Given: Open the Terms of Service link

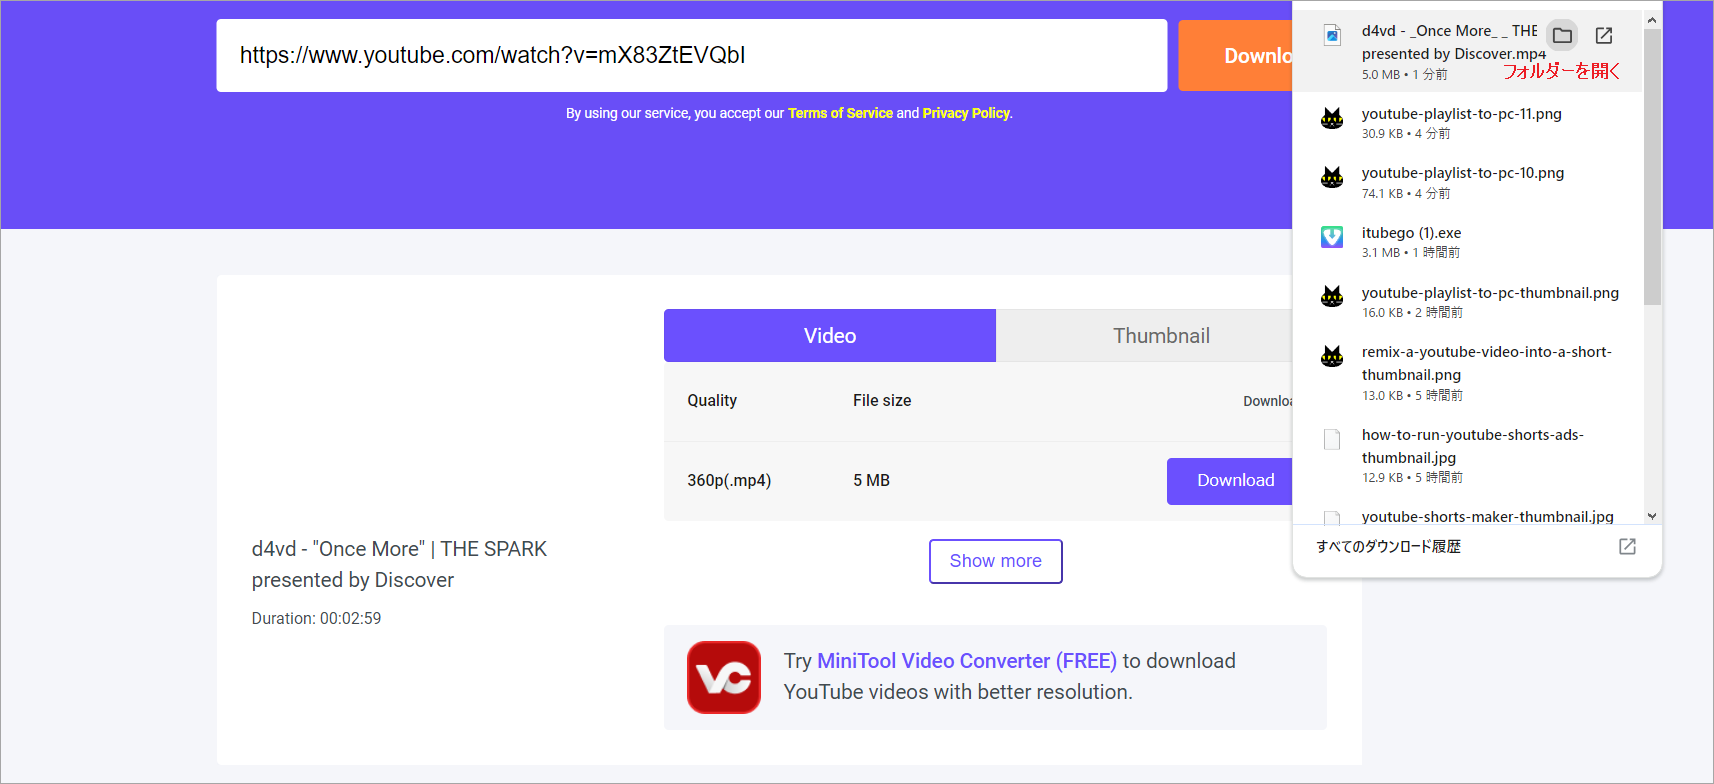Looking at the screenshot, I should coord(840,113).
